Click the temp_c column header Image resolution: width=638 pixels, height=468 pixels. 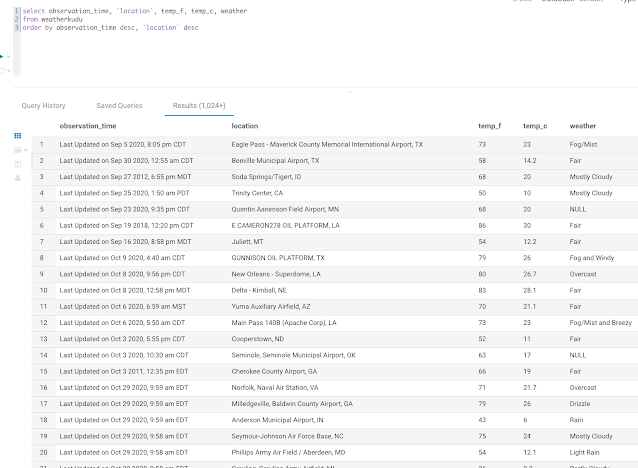pyautogui.click(x=536, y=126)
